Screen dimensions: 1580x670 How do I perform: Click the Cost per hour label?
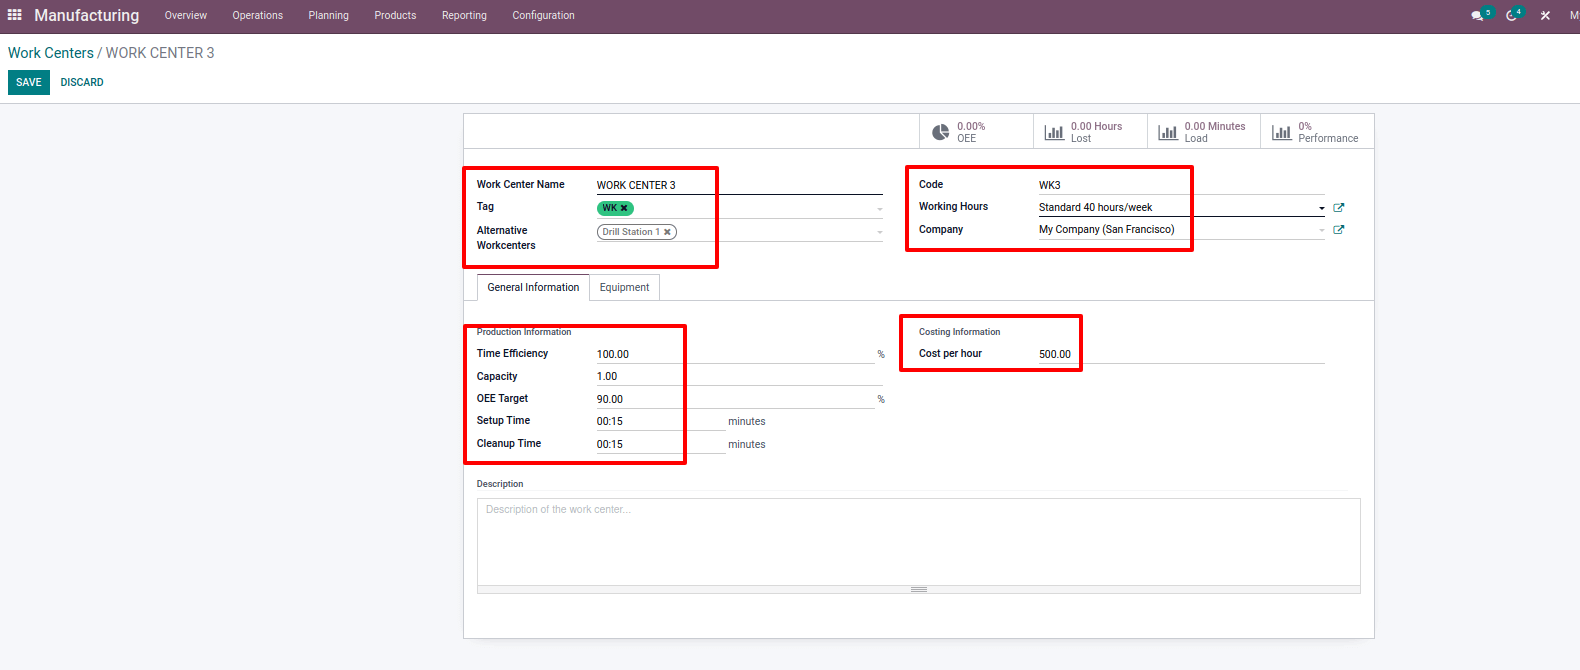click(950, 354)
